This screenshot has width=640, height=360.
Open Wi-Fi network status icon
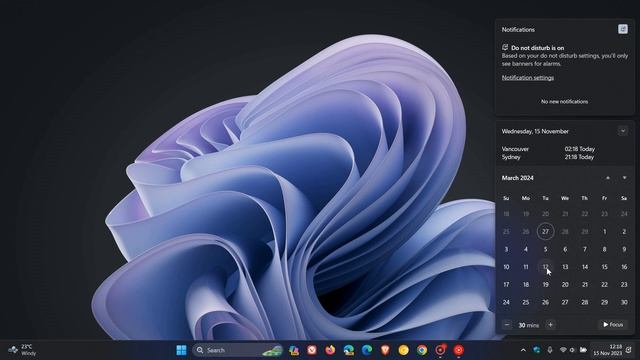click(563, 350)
